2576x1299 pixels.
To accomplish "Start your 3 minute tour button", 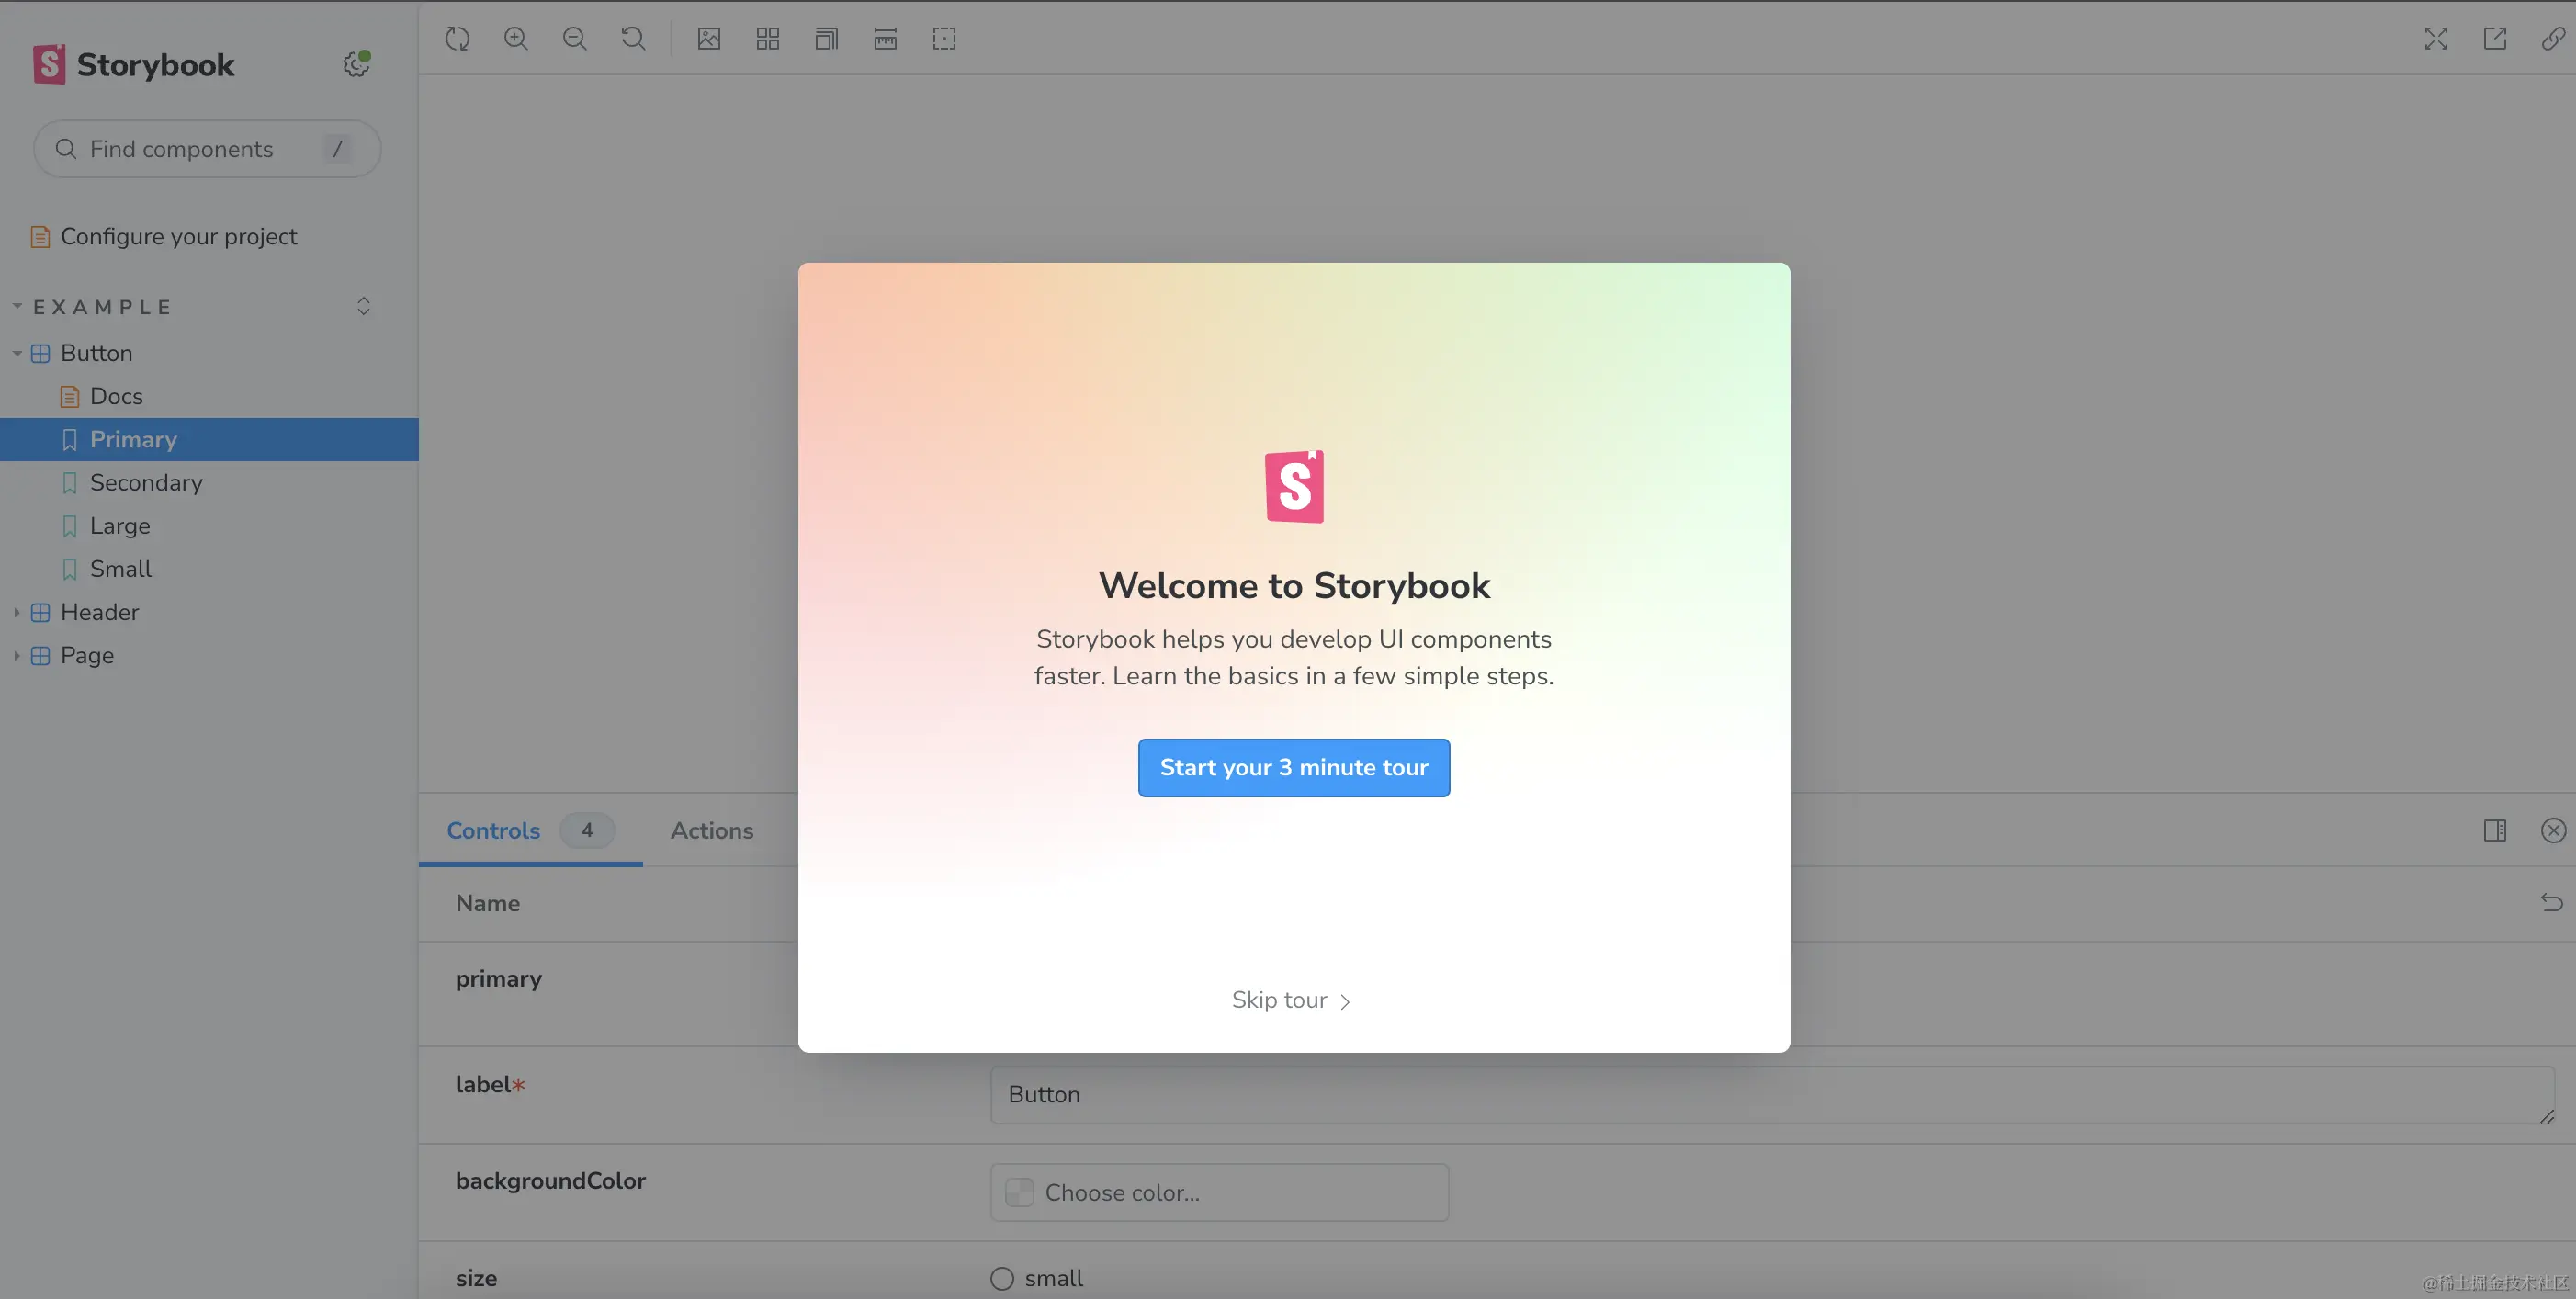I will (1293, 767).
